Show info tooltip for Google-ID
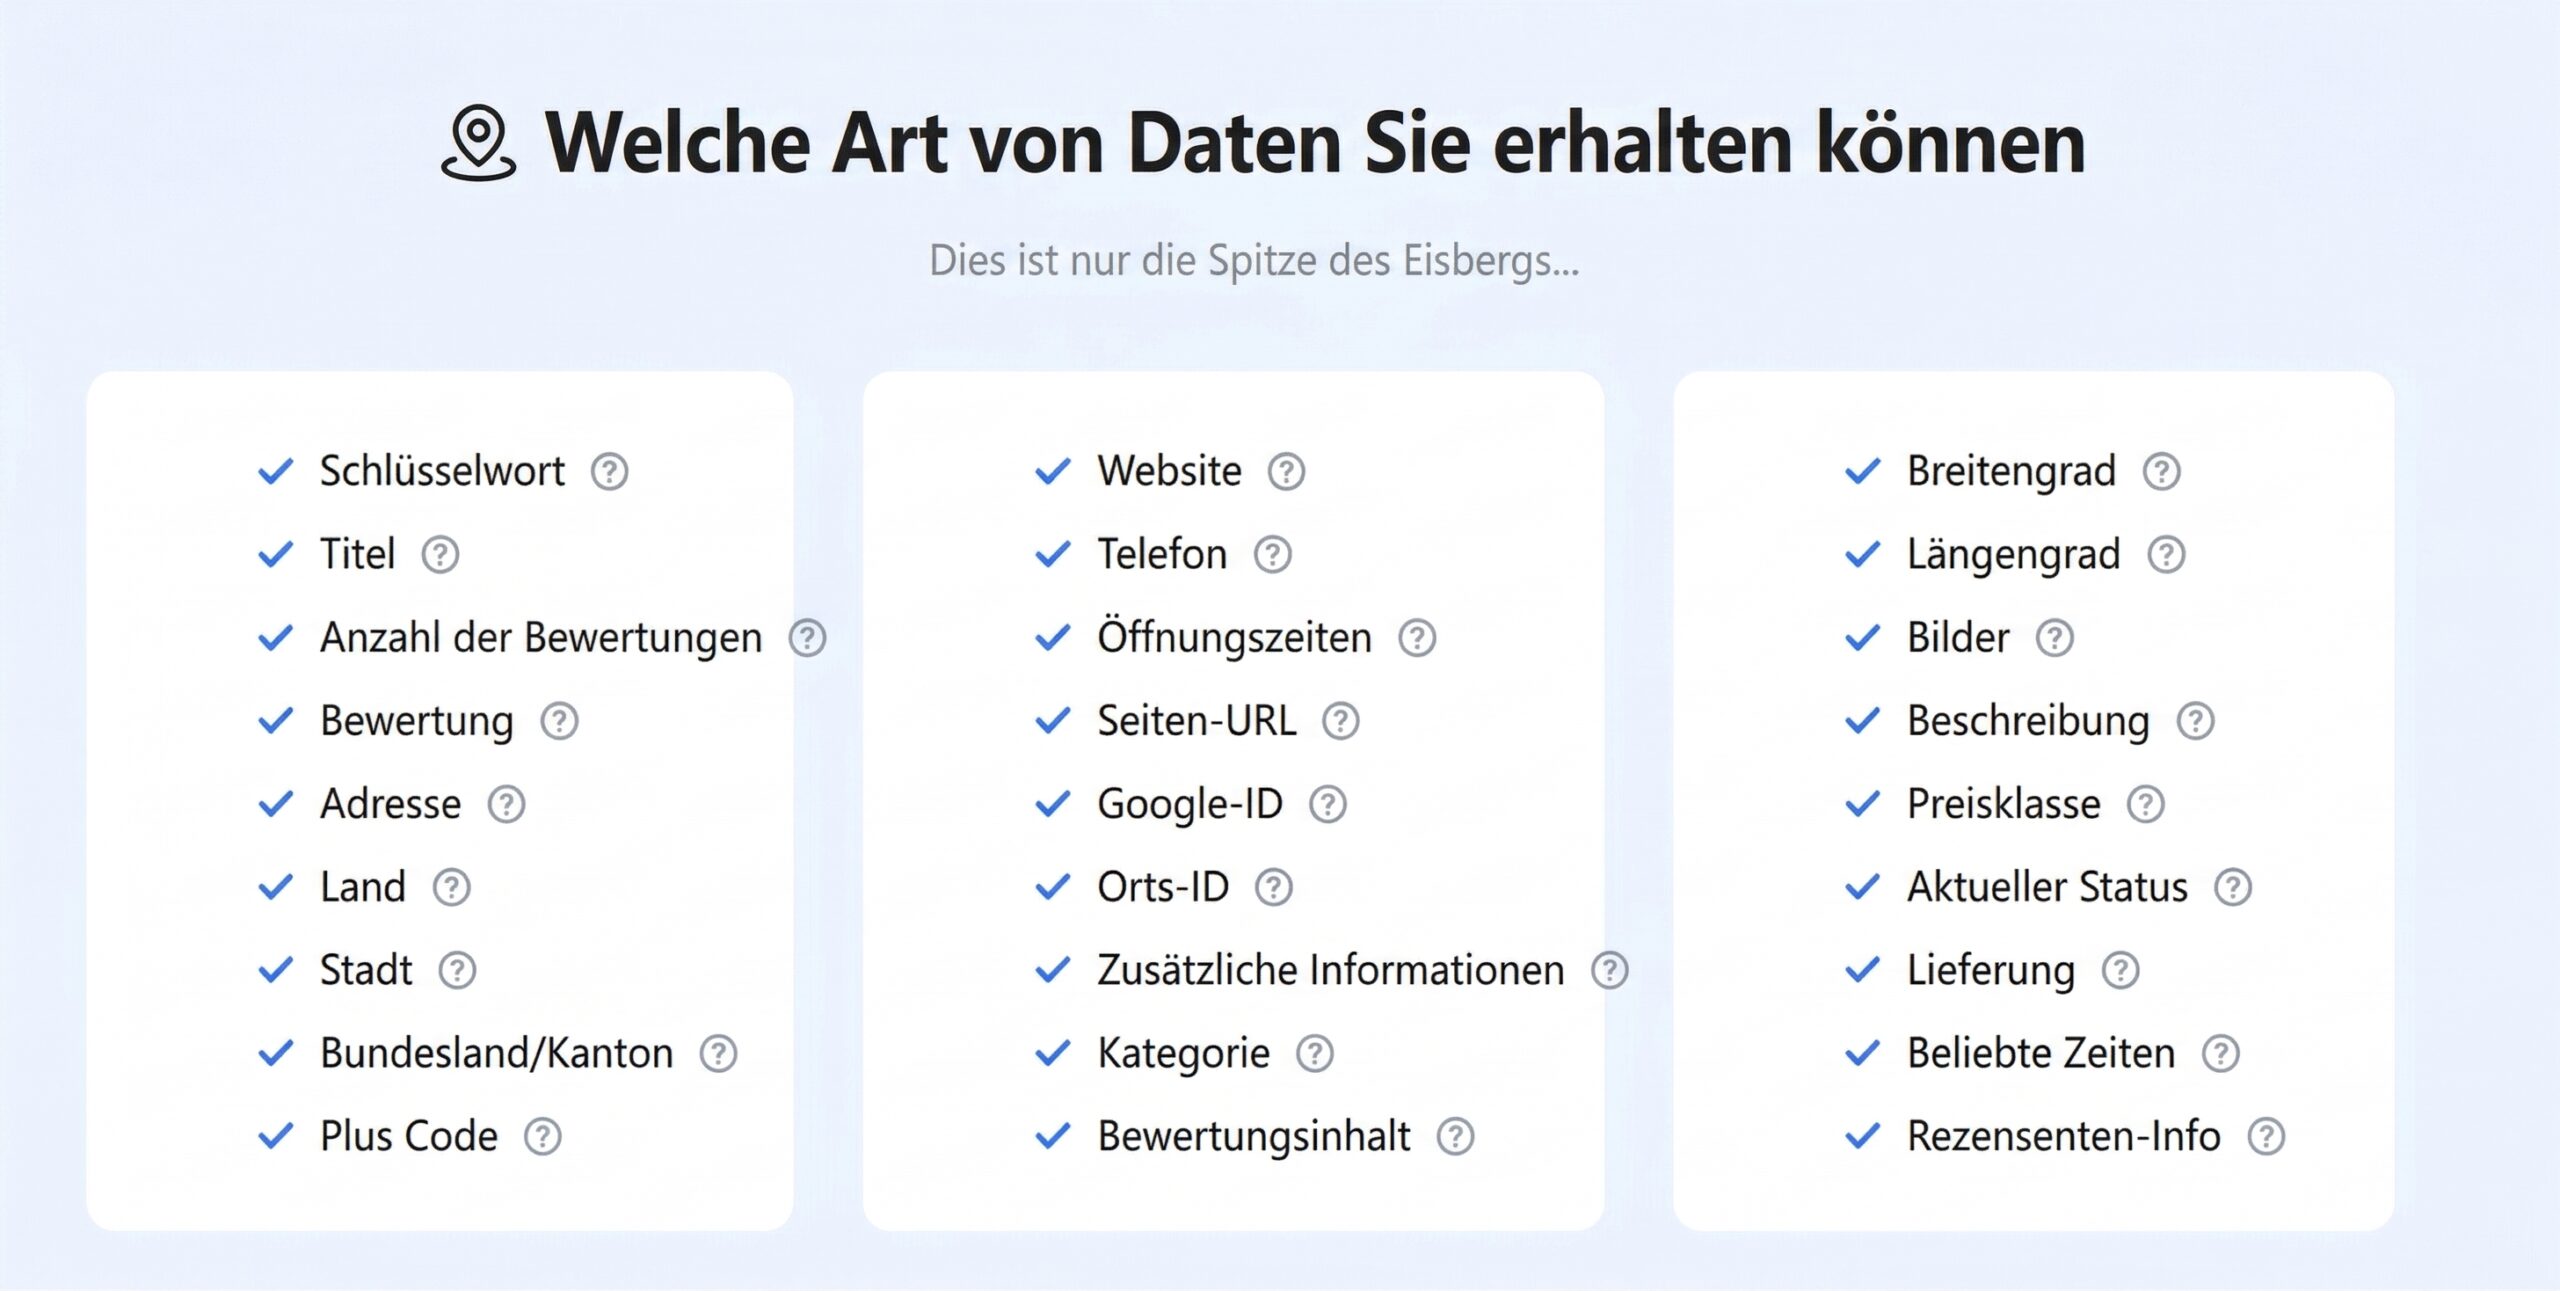Image resolution: width=2560 pixels, height=1291 pixels. click(1328, 804)
